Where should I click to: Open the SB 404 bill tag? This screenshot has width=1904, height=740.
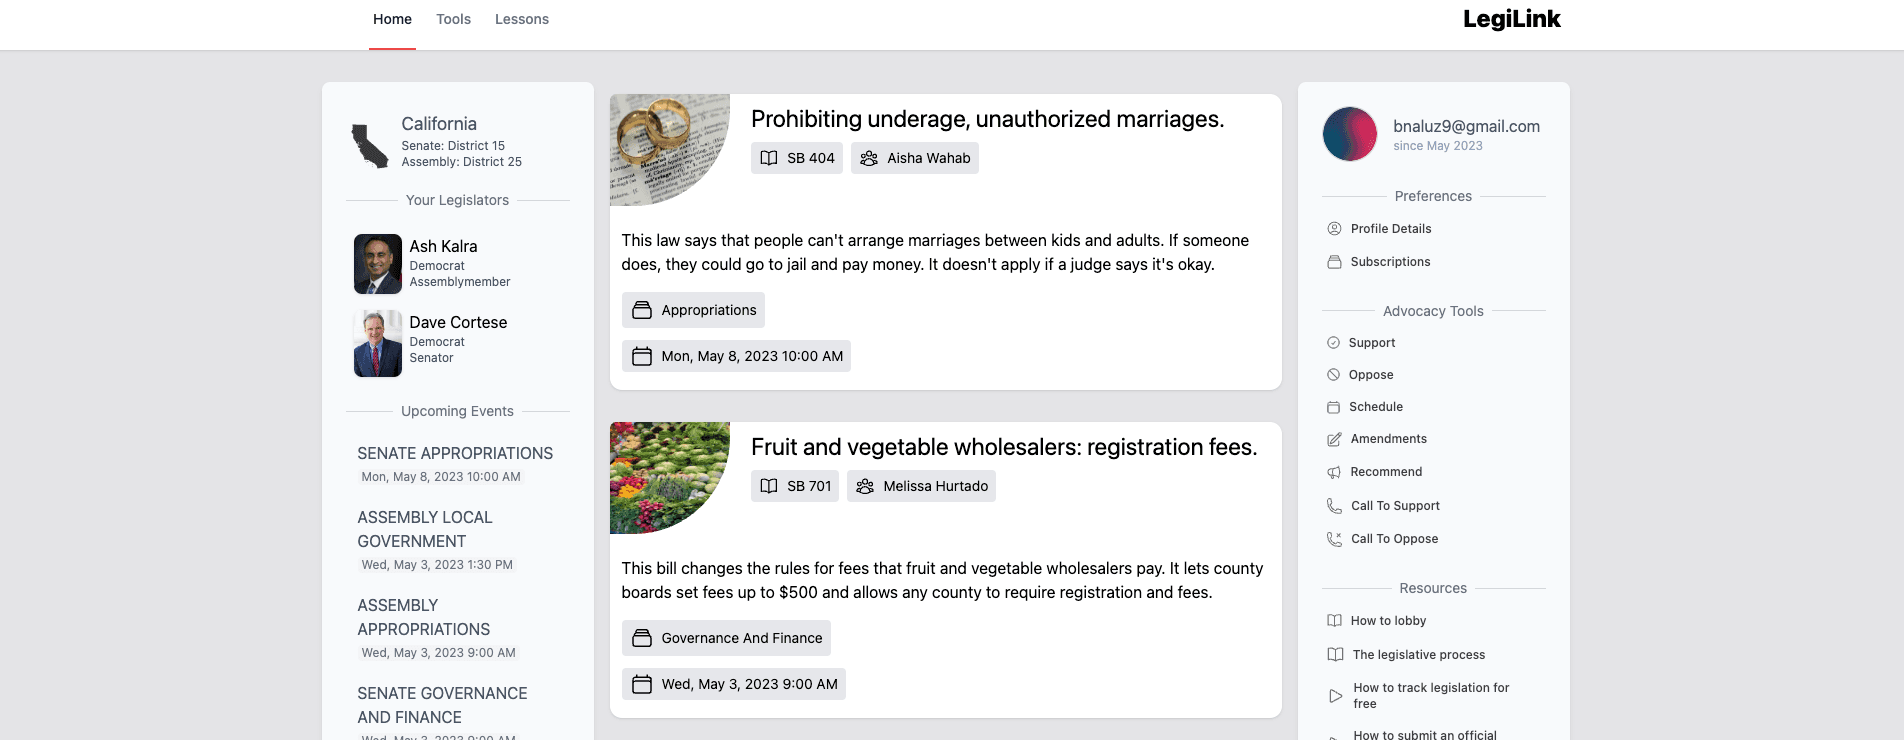tap(797, 158)
